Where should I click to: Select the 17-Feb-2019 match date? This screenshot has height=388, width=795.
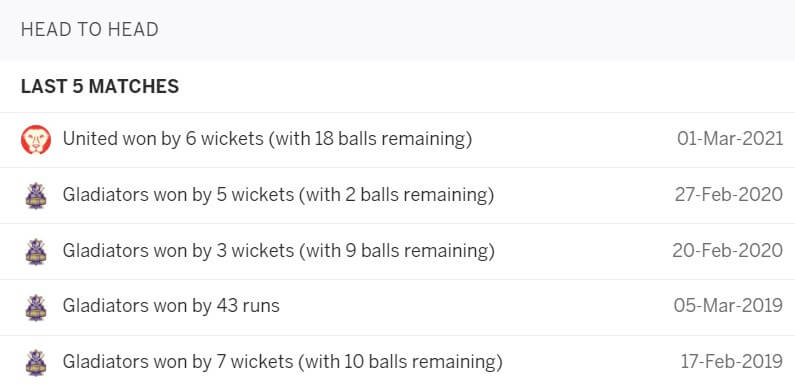pos(732,362)
